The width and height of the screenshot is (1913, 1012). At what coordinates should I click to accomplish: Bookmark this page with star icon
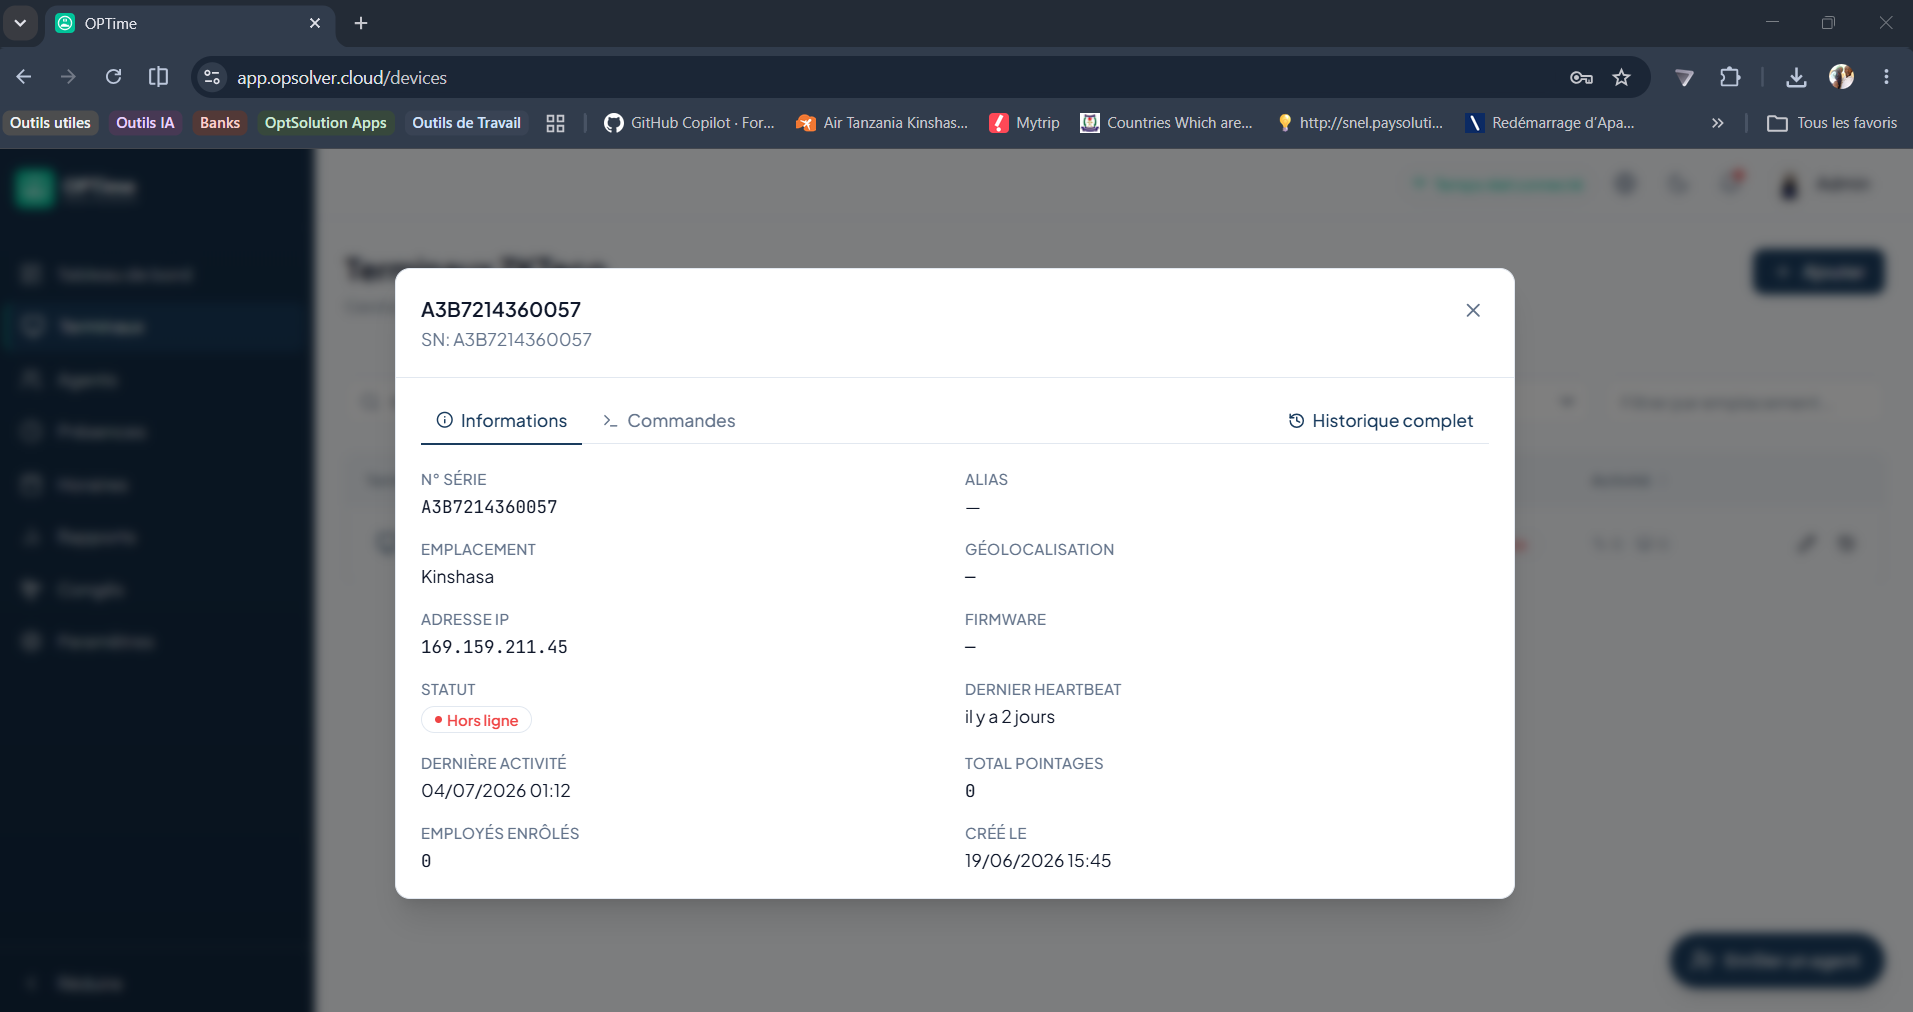click(x=1621, y=77)
